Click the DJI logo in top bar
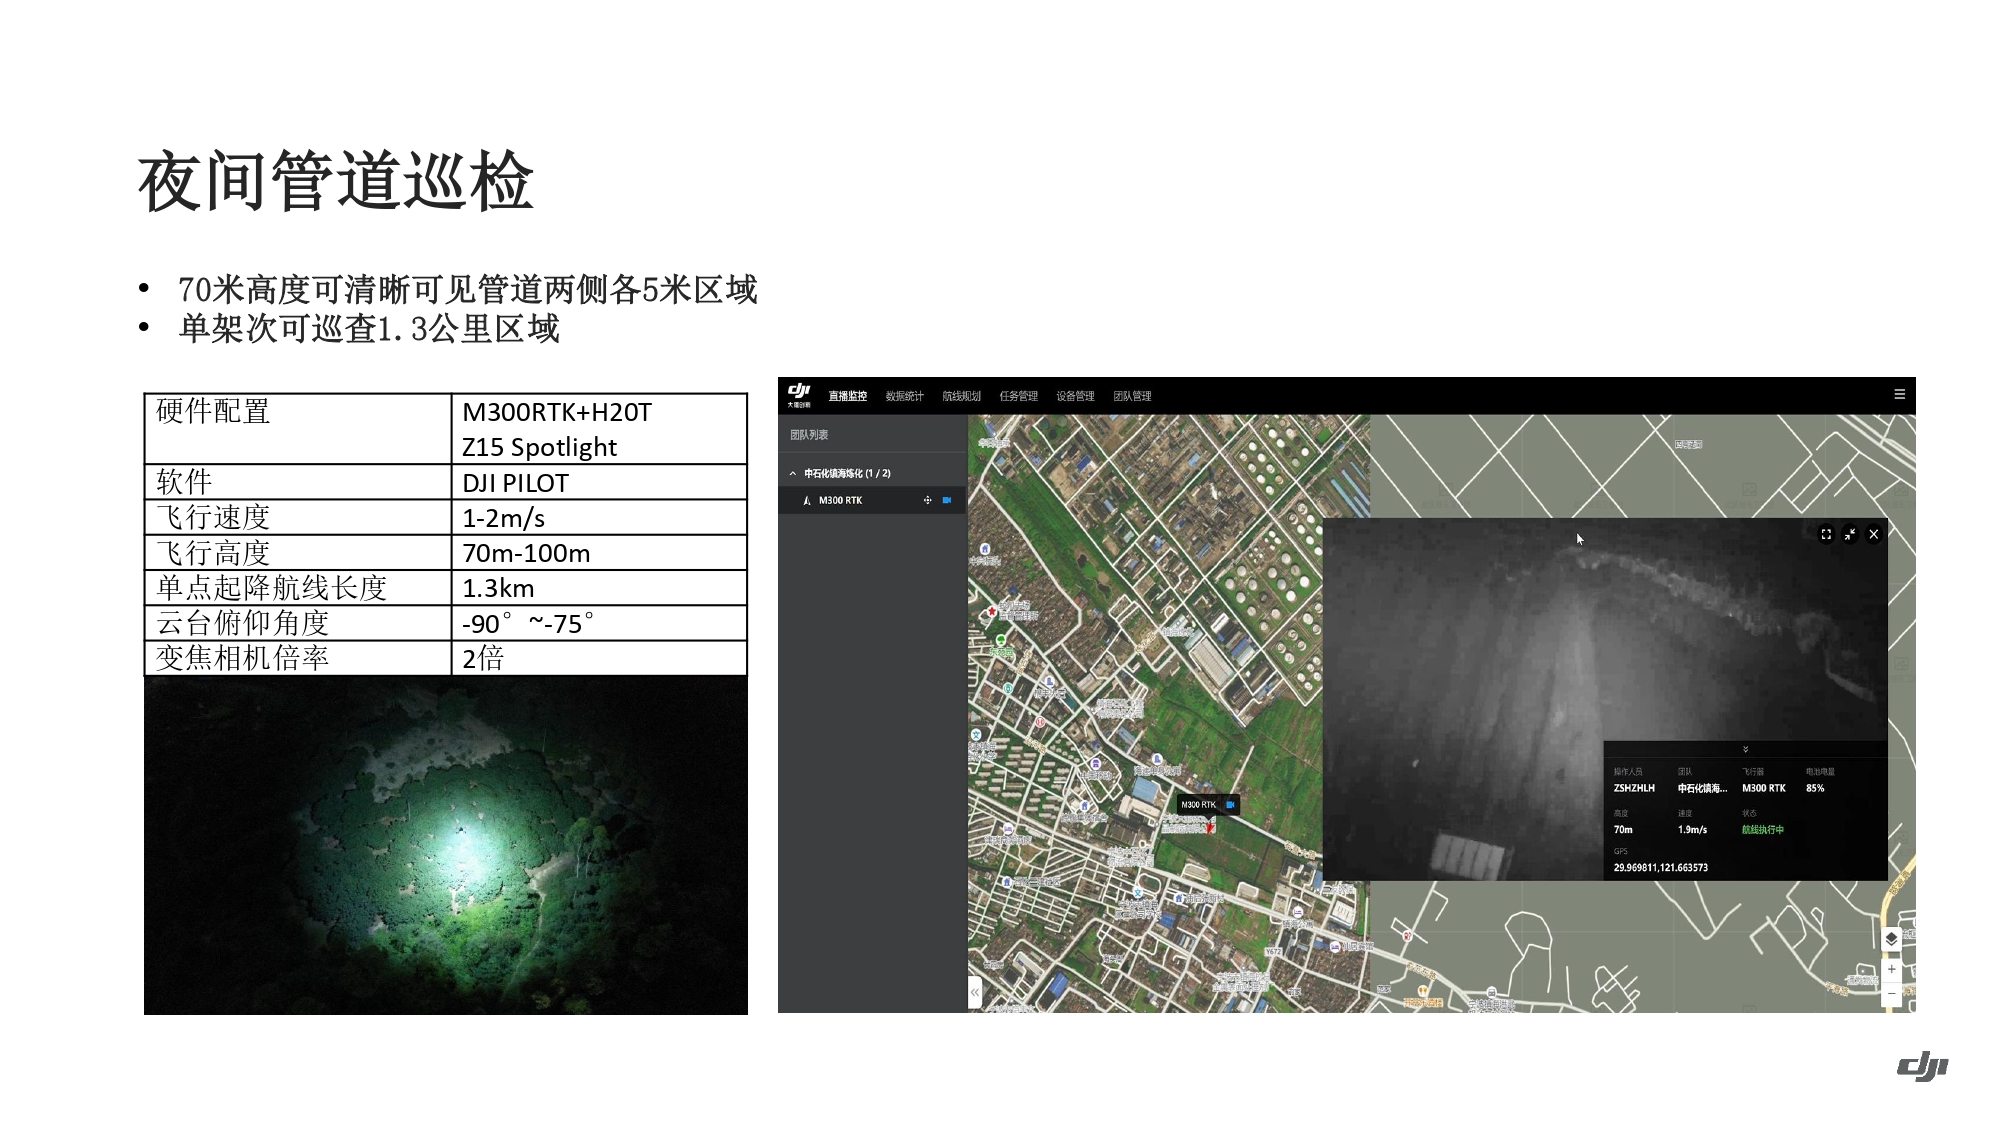 point(799,395)
